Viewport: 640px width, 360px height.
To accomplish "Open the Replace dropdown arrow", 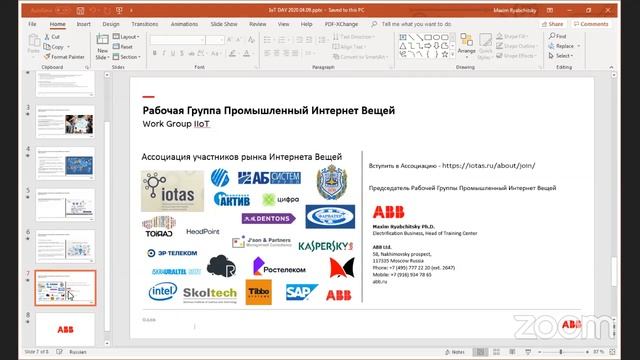I will pos(579,46).
